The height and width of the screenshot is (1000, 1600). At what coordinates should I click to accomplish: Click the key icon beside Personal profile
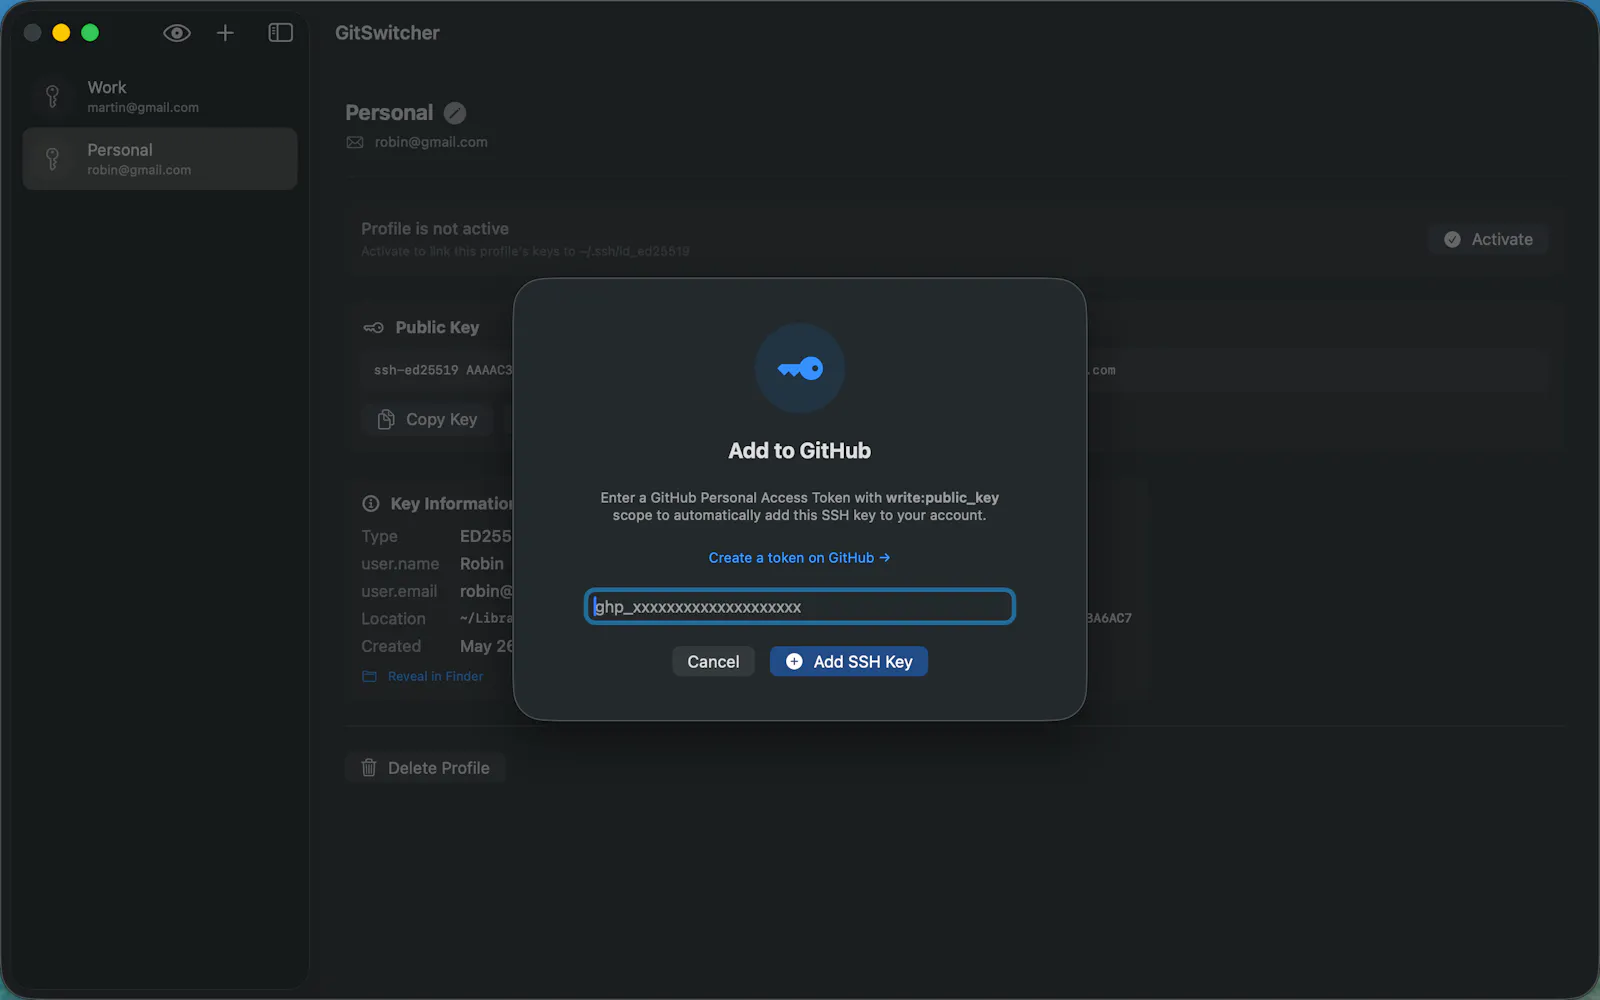[53, 158]
